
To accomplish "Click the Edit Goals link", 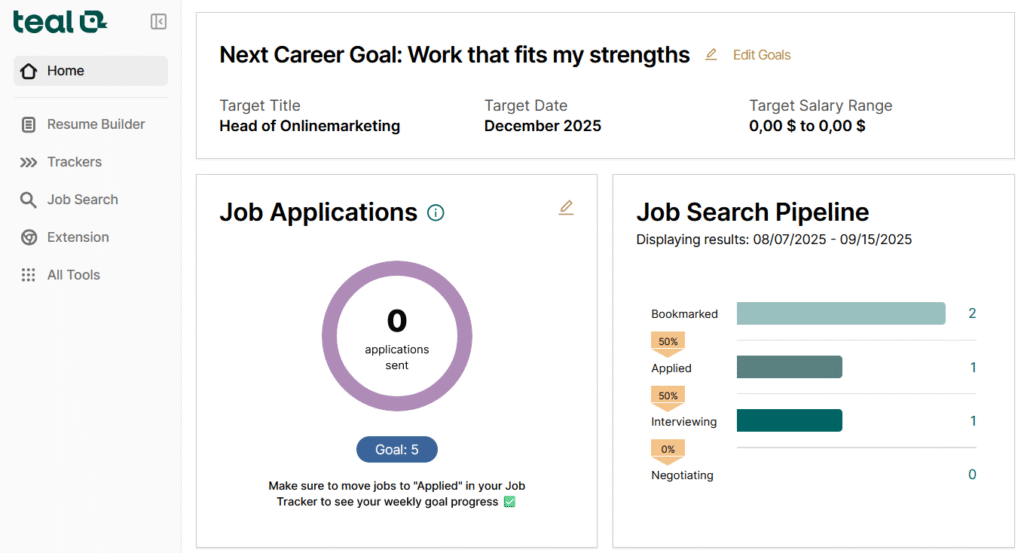I will coord(761,55).
